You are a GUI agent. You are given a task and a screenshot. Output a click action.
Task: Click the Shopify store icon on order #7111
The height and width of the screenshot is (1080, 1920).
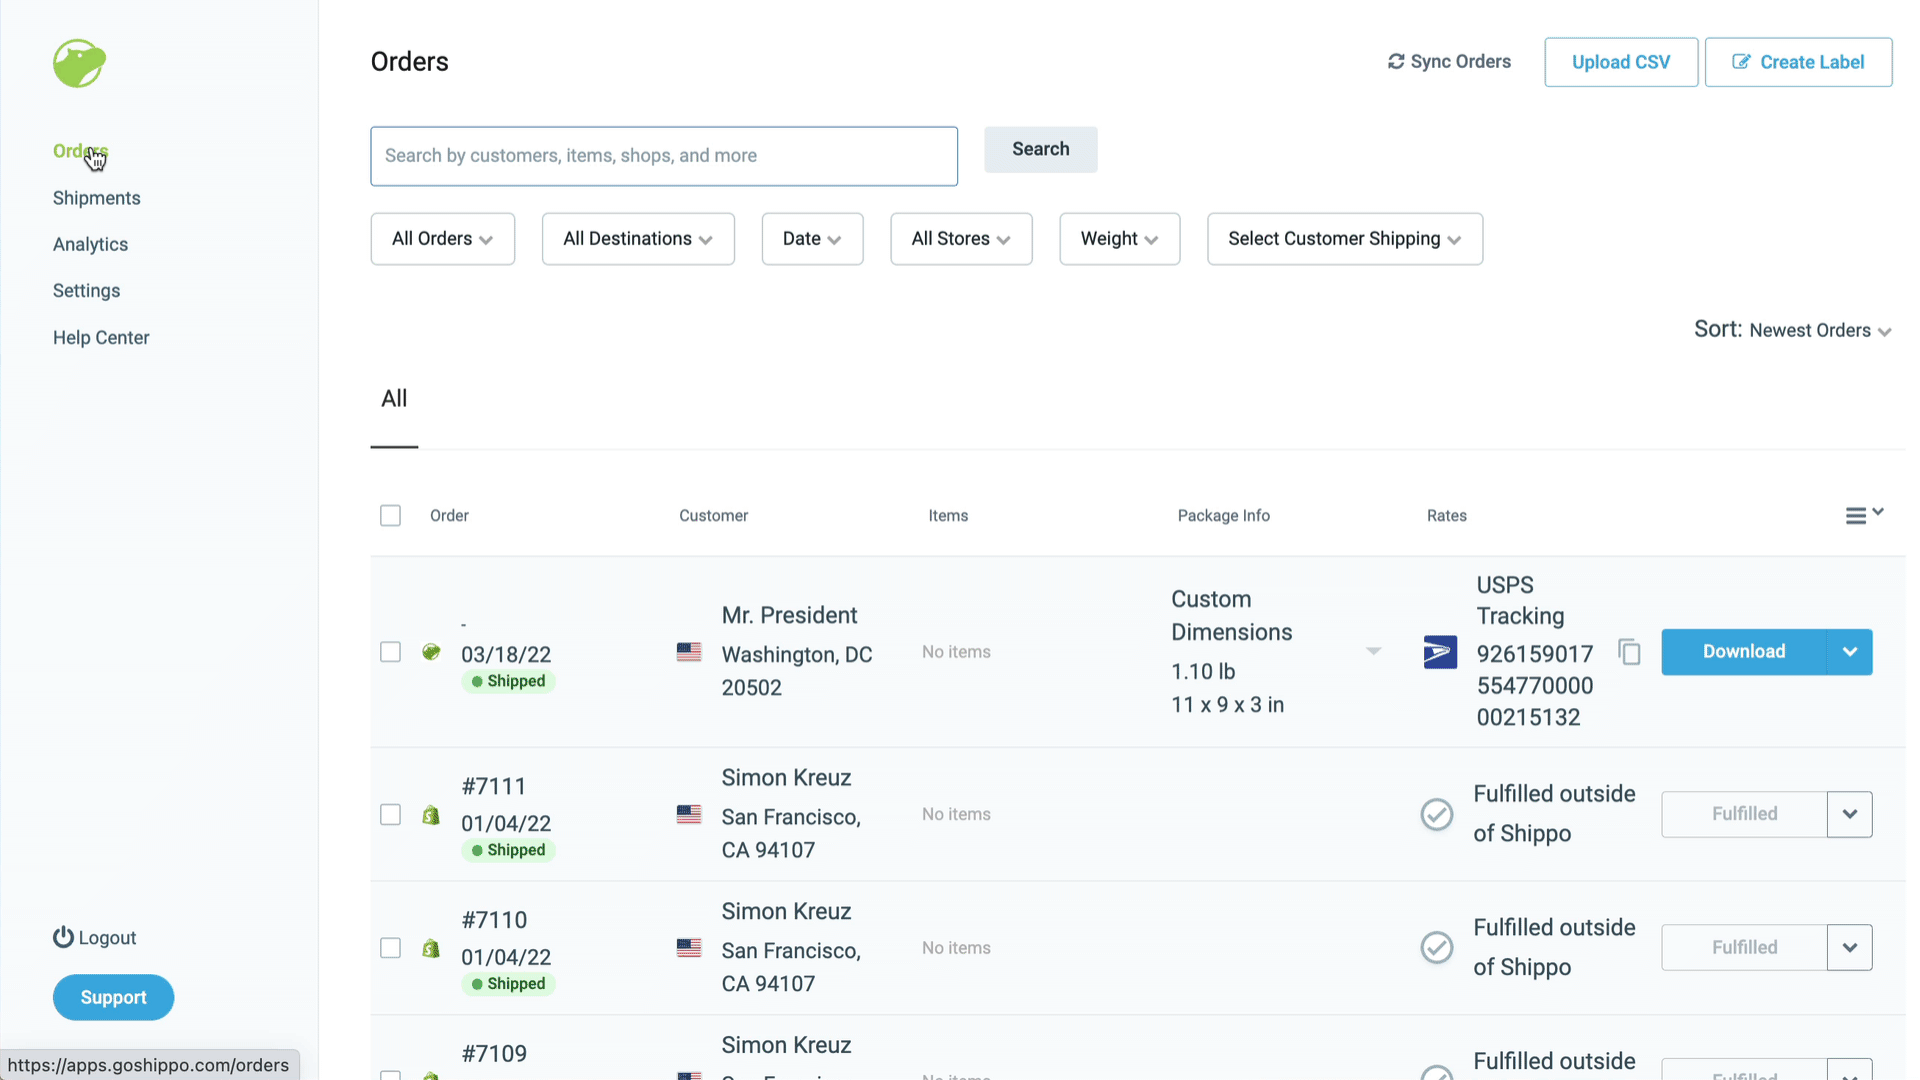pyautogui.click(x=430, y=814)
